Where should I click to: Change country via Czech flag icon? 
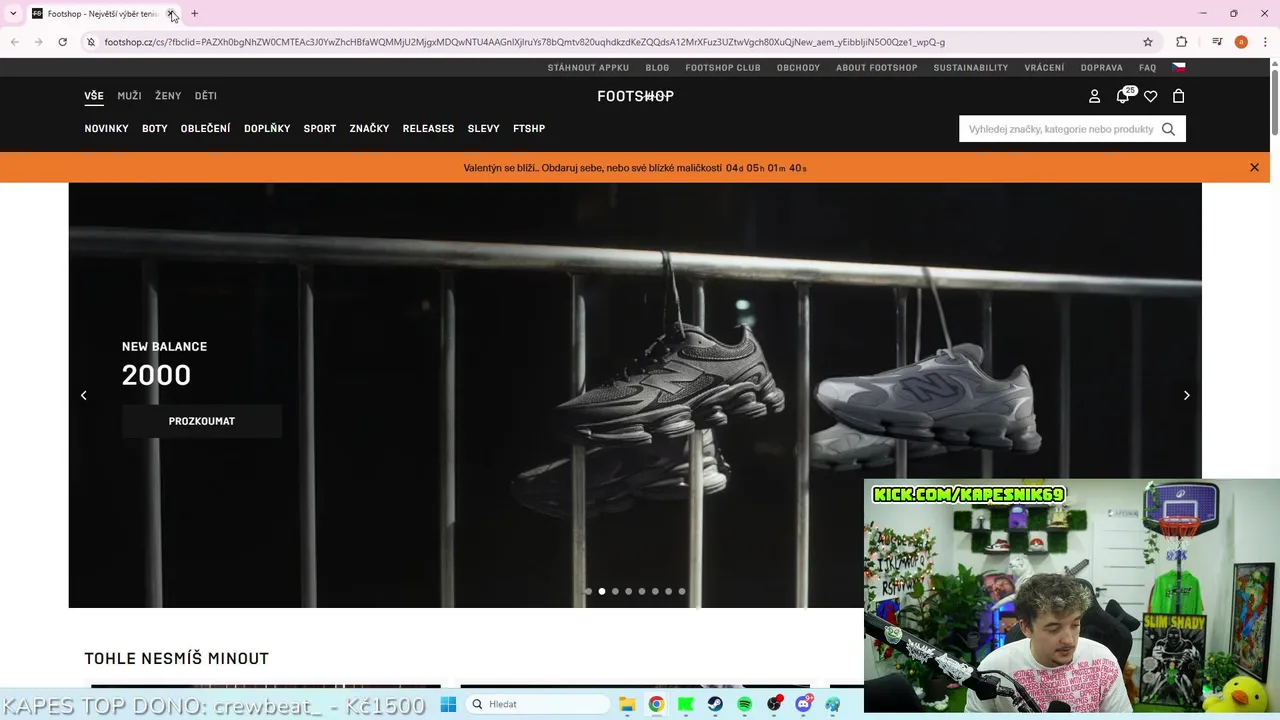click(1179, 67)
